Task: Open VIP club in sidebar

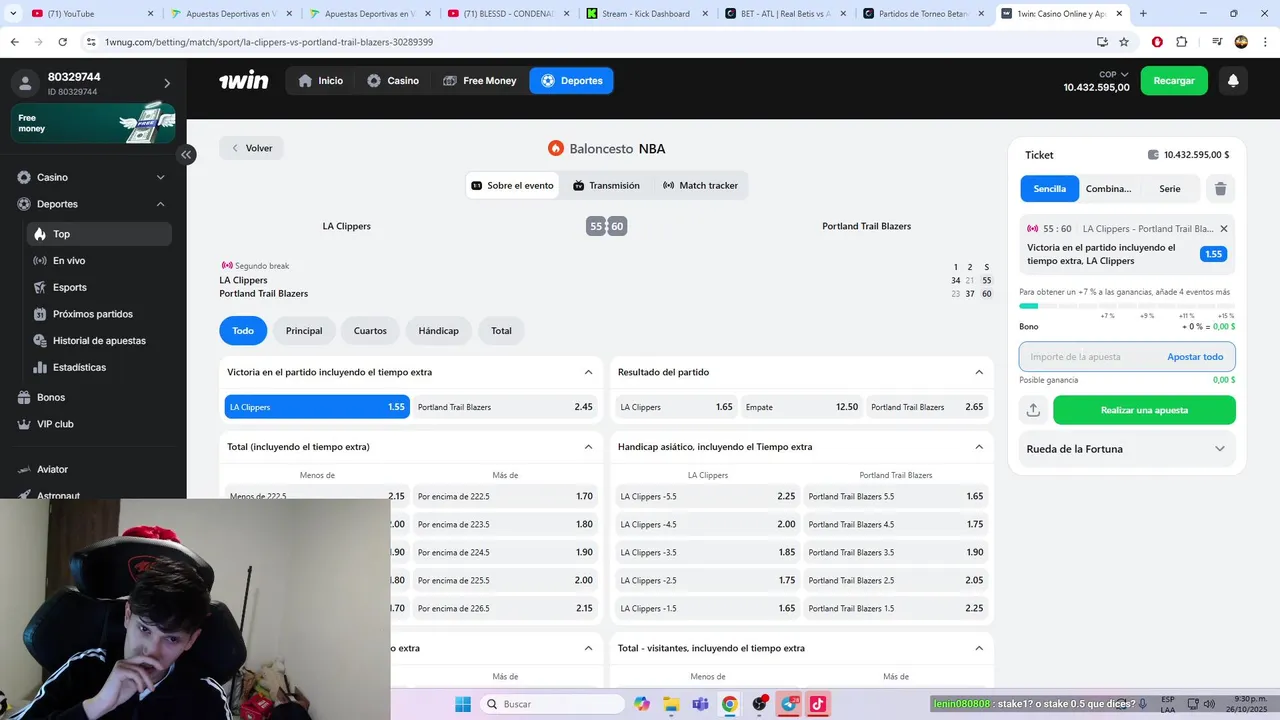Action: pos(92,424)
